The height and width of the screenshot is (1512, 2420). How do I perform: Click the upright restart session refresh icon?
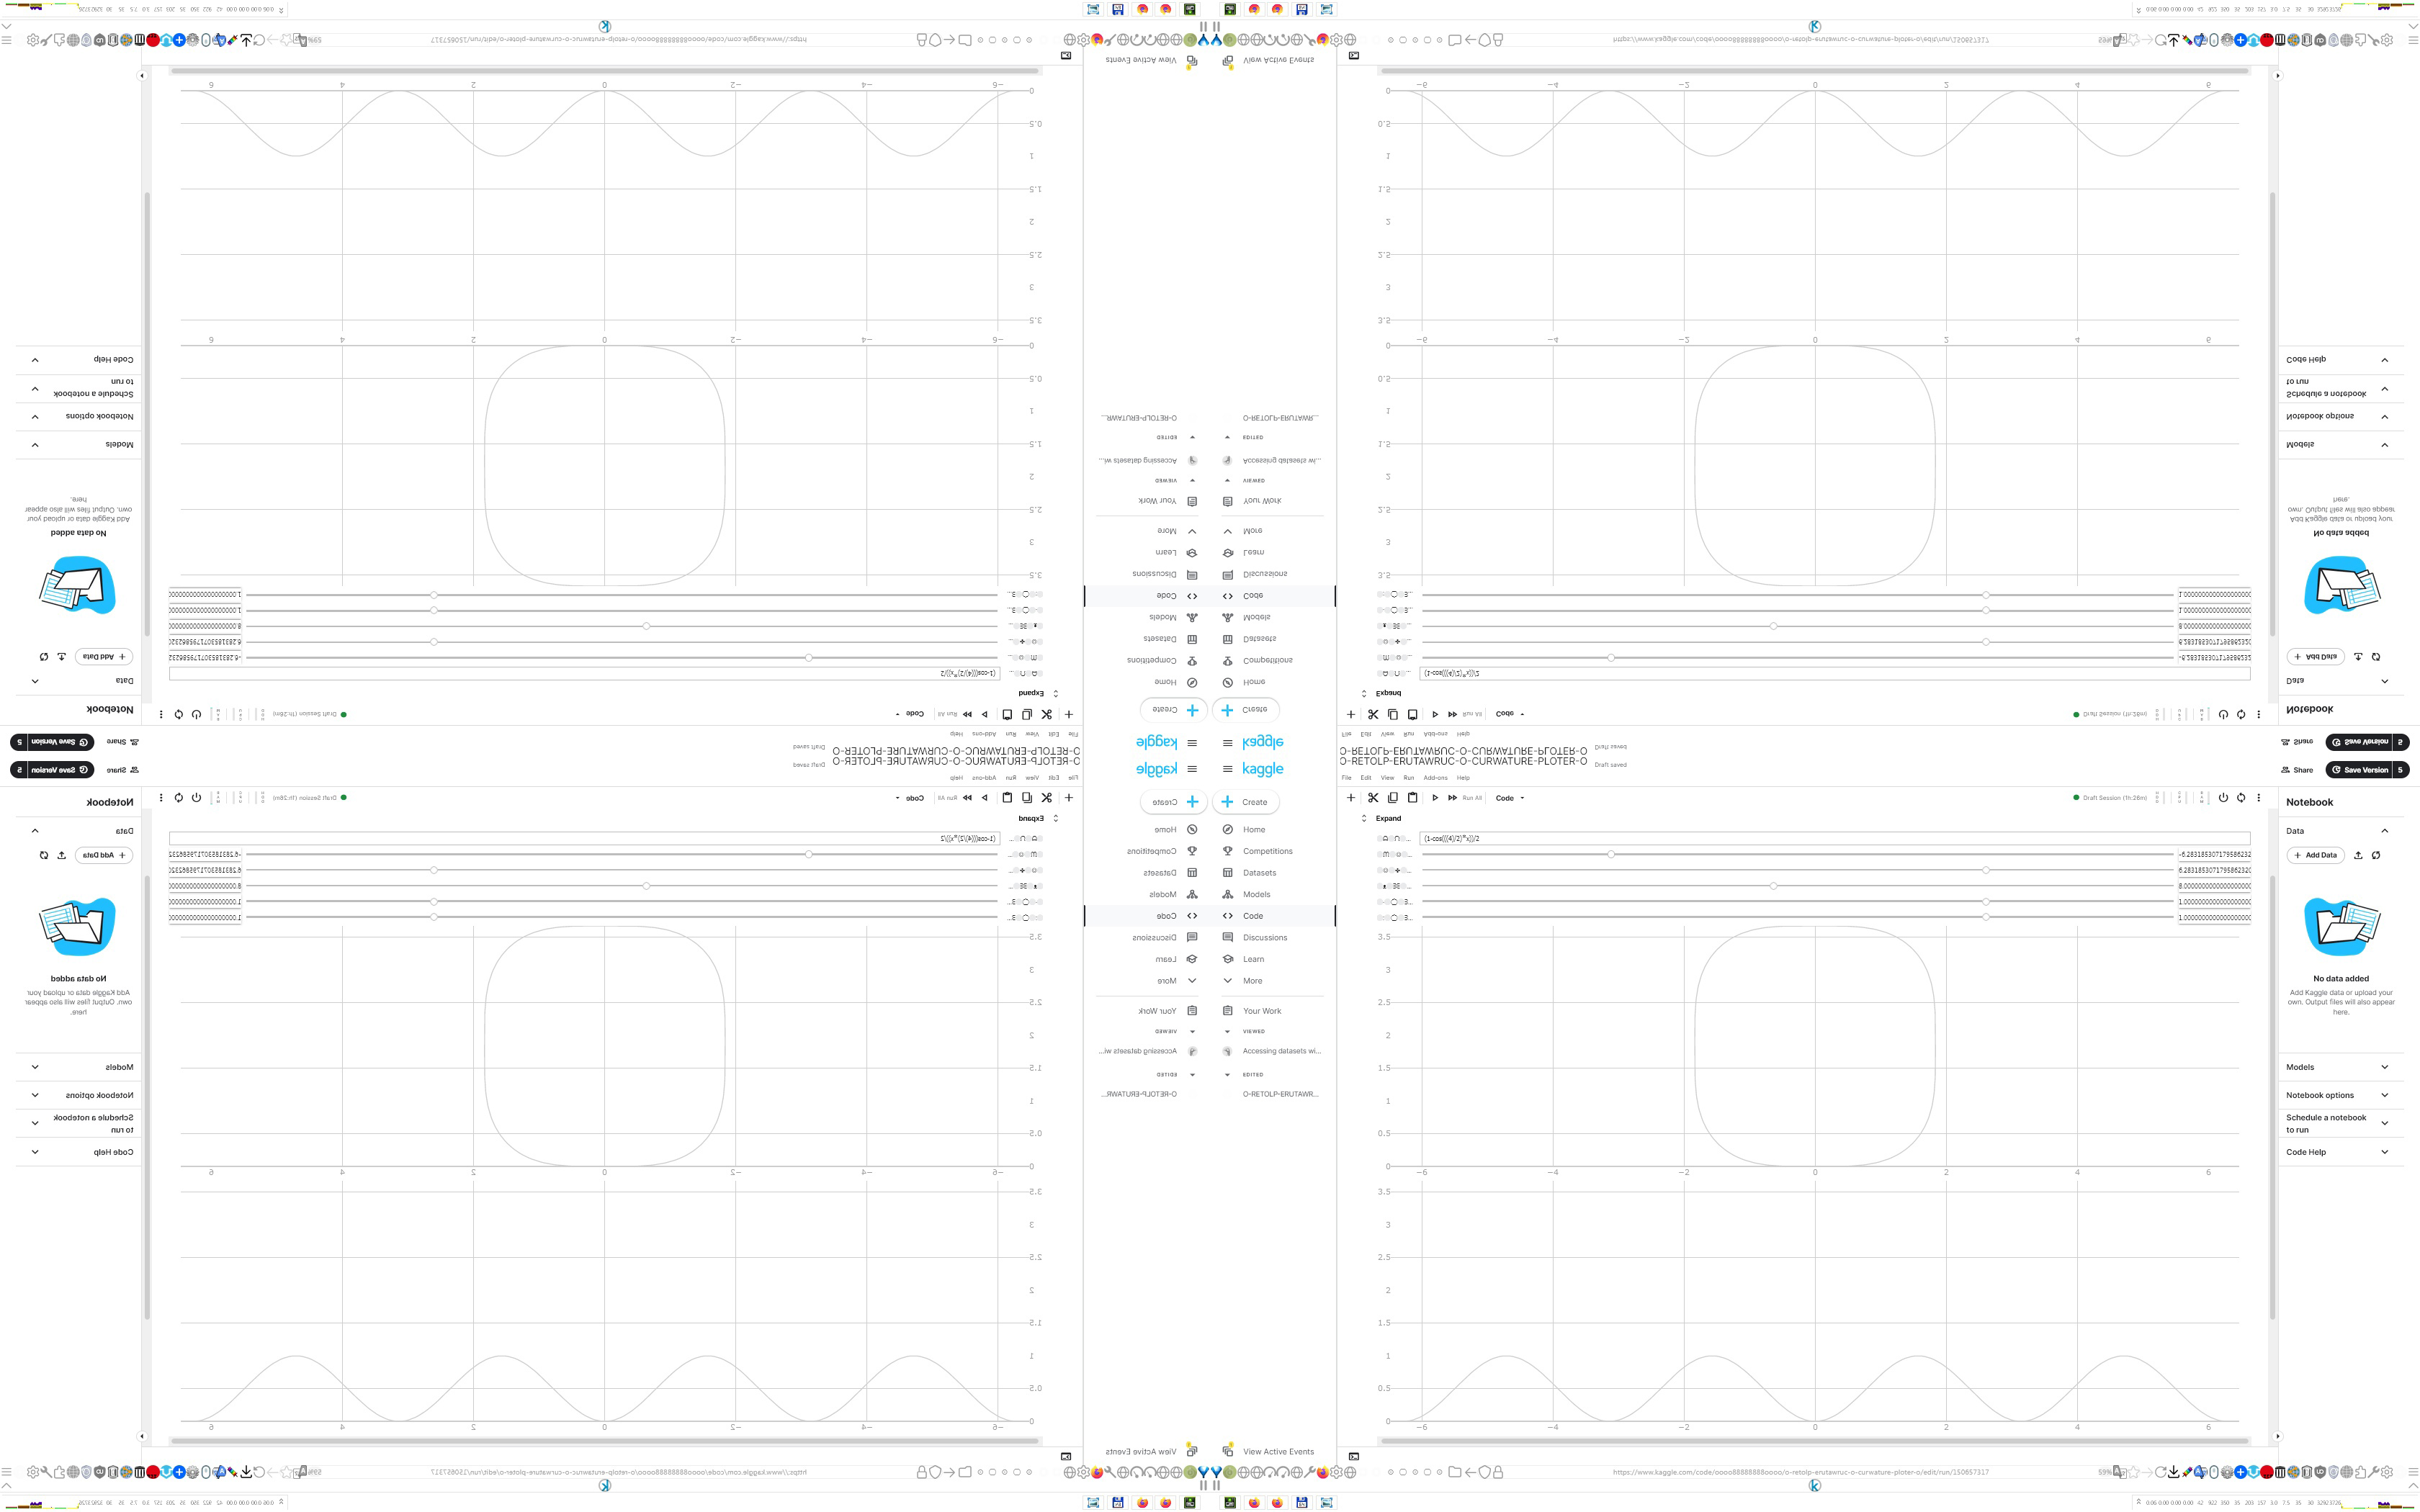(x=2241, y=798)
